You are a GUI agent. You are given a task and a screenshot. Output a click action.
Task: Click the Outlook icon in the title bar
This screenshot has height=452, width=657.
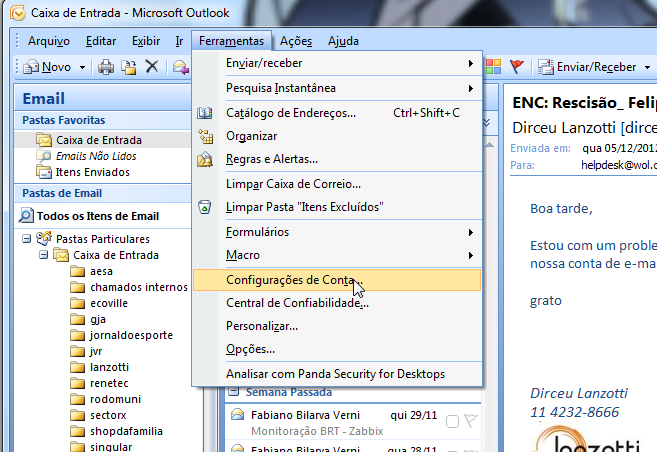[x=18, y=13]
